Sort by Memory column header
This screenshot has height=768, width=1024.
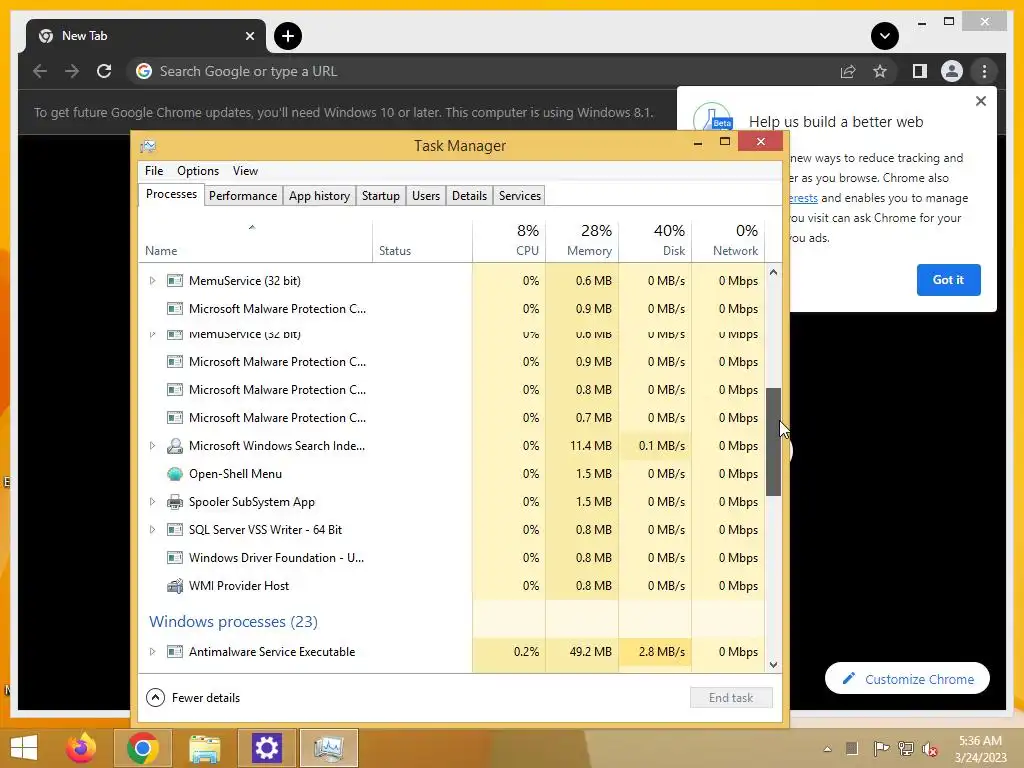point(582,242)
